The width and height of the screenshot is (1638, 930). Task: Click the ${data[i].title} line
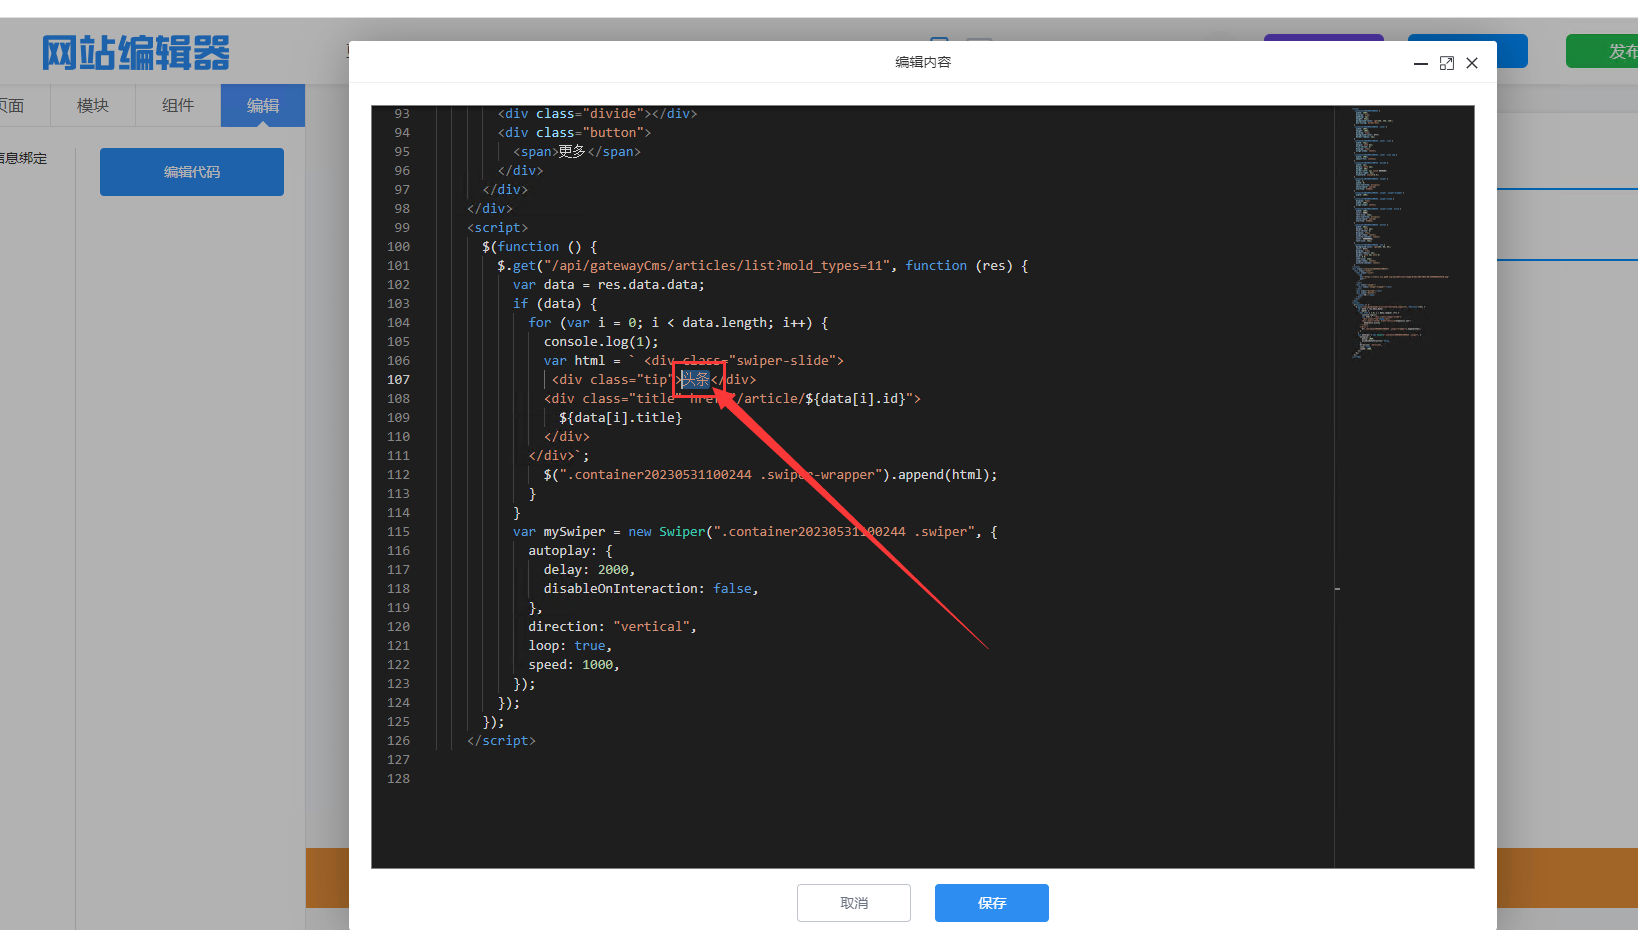[621, 418]
